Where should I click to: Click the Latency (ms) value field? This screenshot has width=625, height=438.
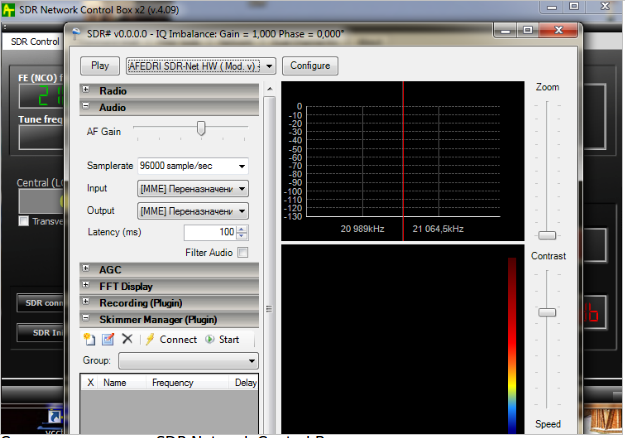(x=210, y=232)
